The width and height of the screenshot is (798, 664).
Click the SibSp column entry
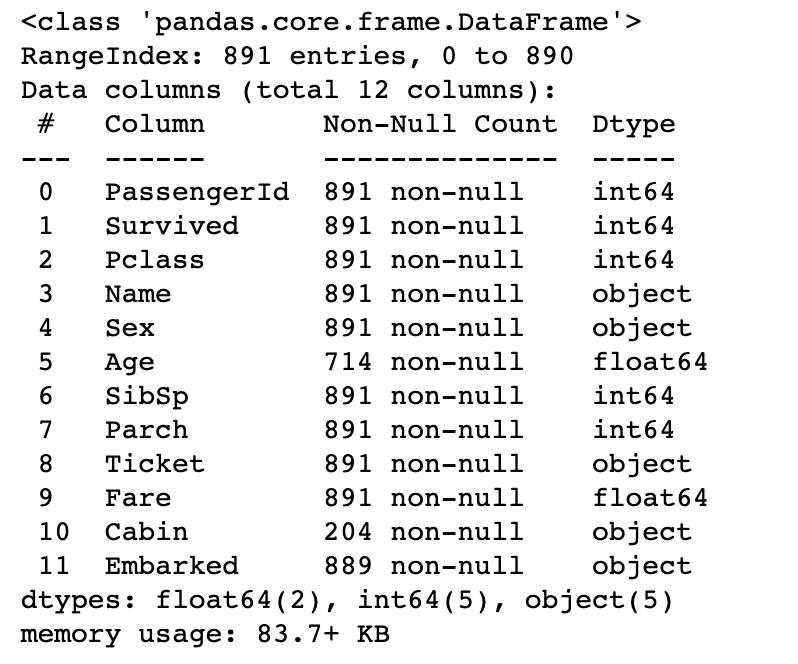pyautogui.click(x=146, y=396)
